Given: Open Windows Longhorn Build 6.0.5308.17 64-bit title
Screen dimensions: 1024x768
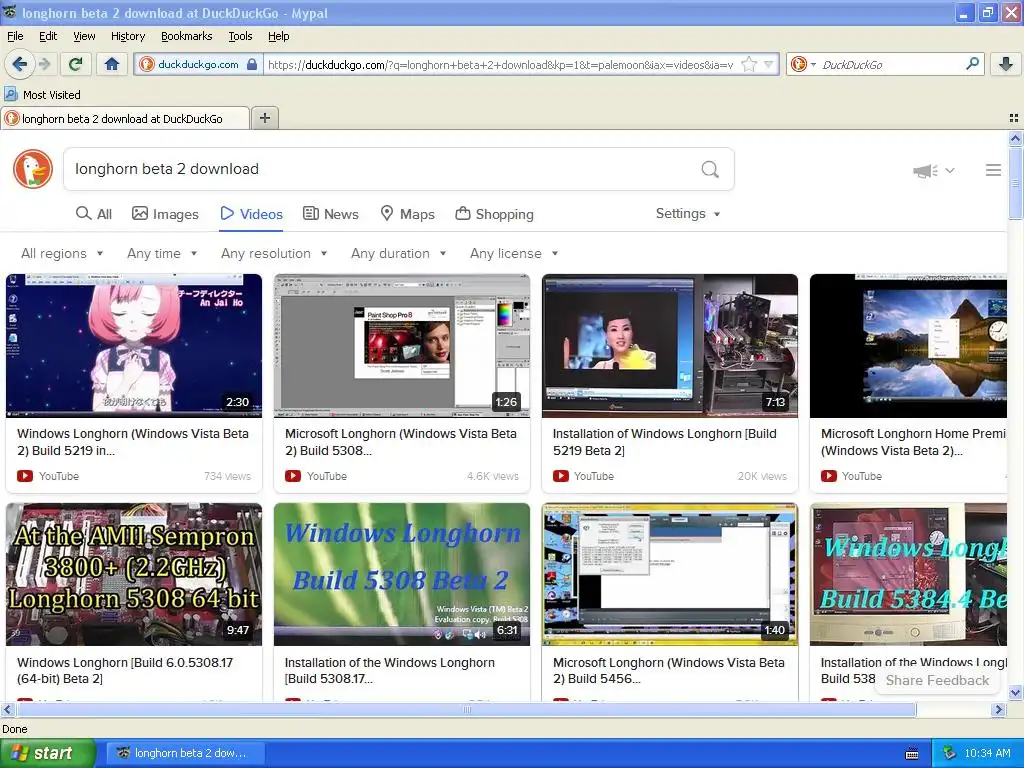Looking at the screenshot, I should 125,670.
